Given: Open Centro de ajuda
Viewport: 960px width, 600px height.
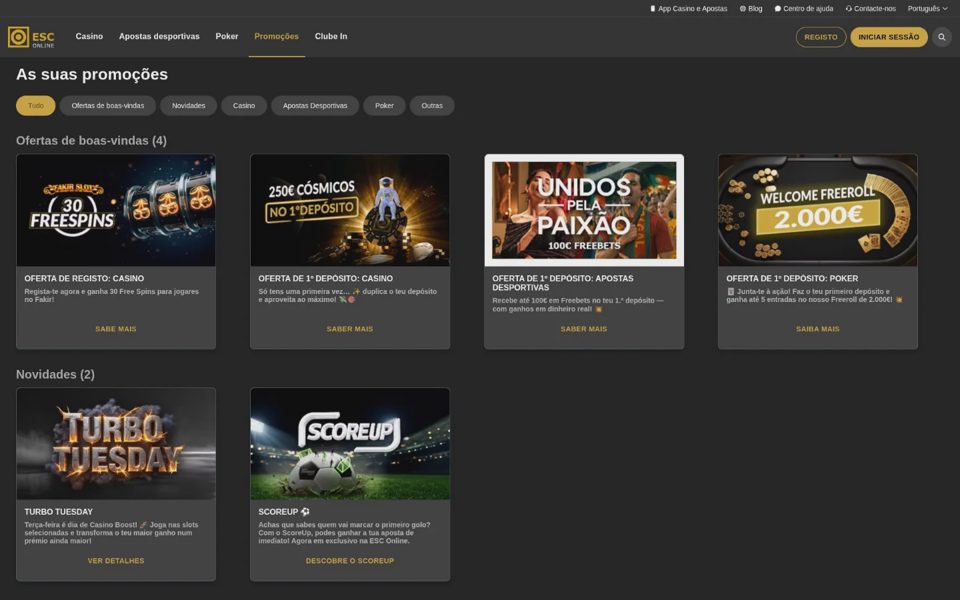Looking at the screenshot, I should pyautogui.click(x=804, y=9).
